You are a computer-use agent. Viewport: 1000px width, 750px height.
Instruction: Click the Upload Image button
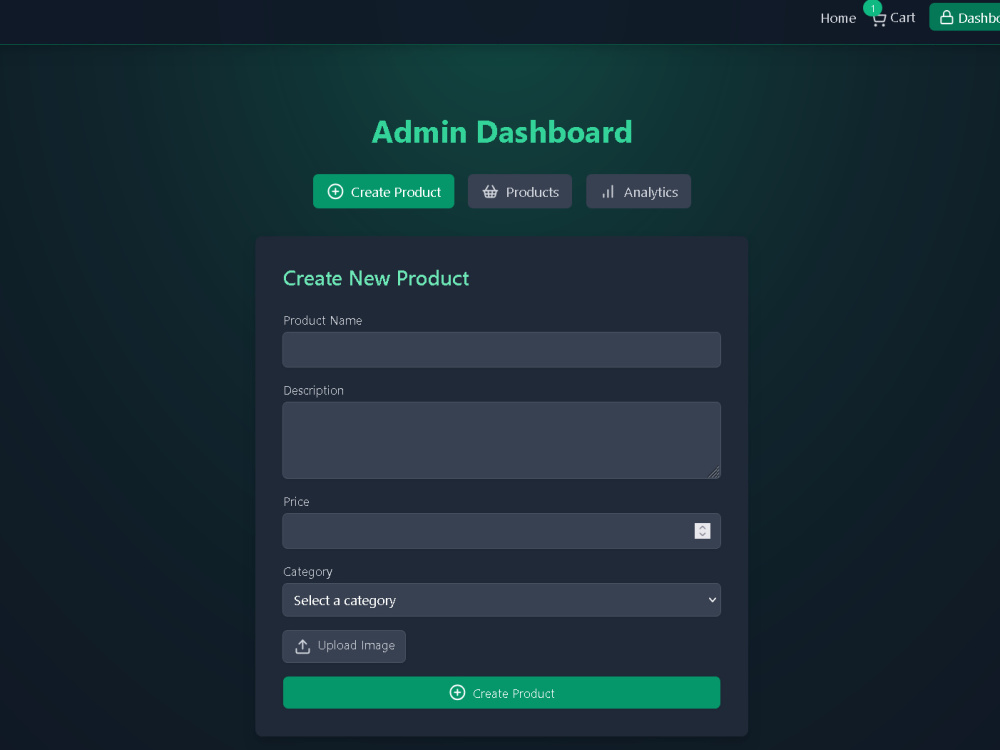tap(344, 646)
